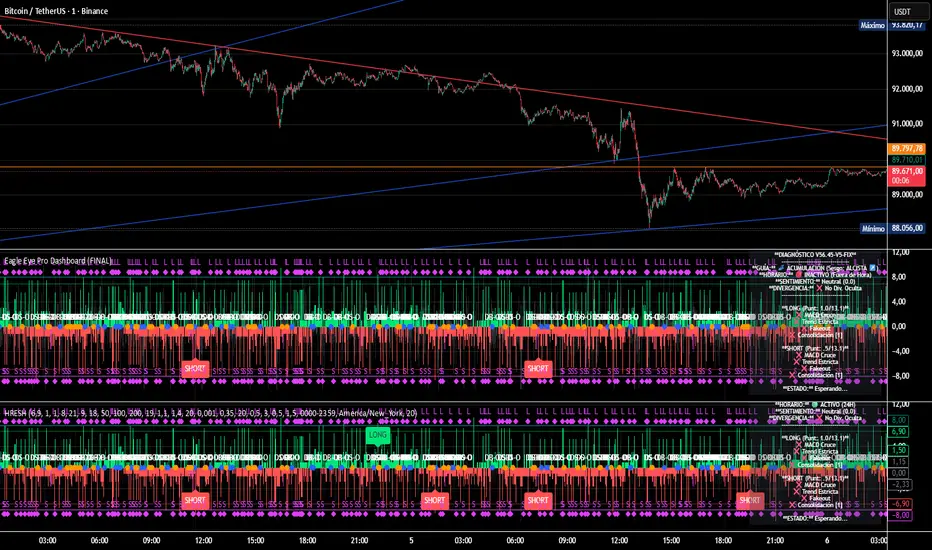Click the blue arrow icon beside ALCISTA
Screen dimensions: 932x550
click(873, 268)
